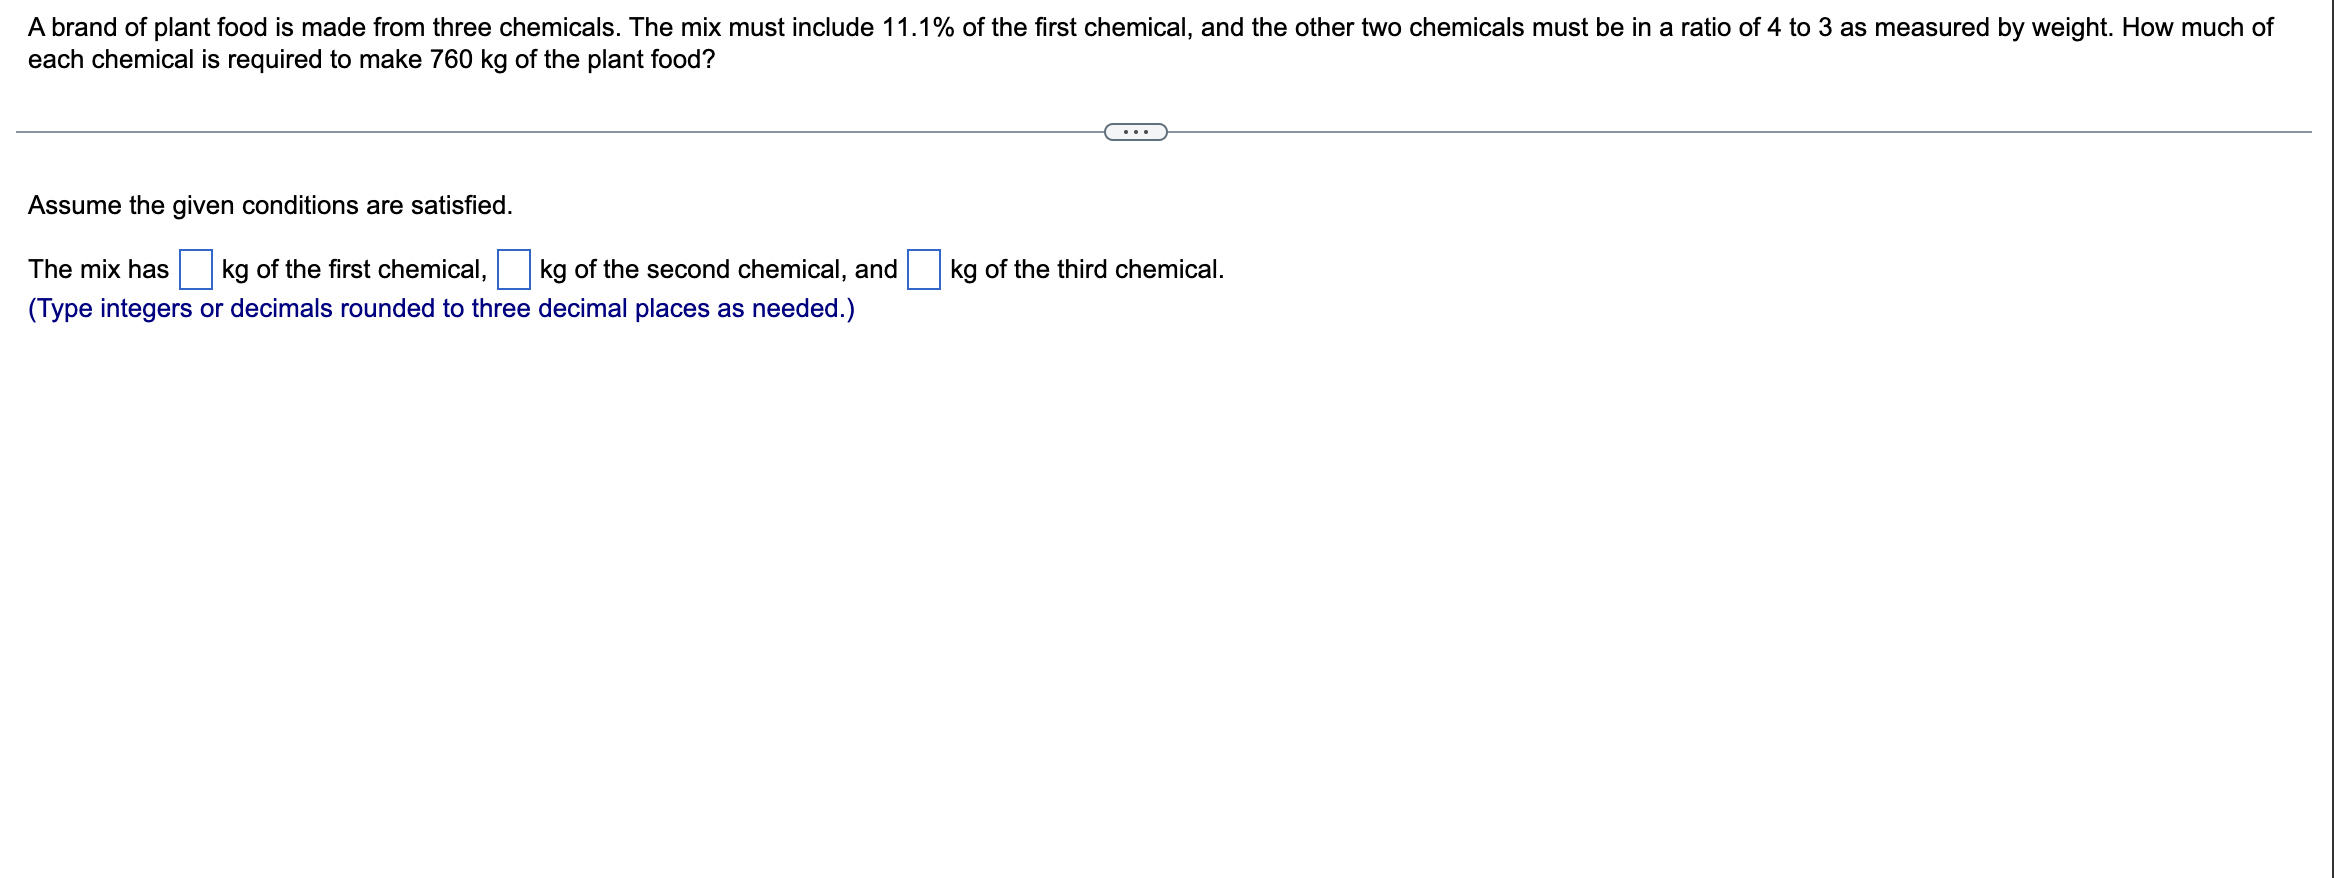Focus the empty box before 'kg of the second chemical'

pos(513,268)
